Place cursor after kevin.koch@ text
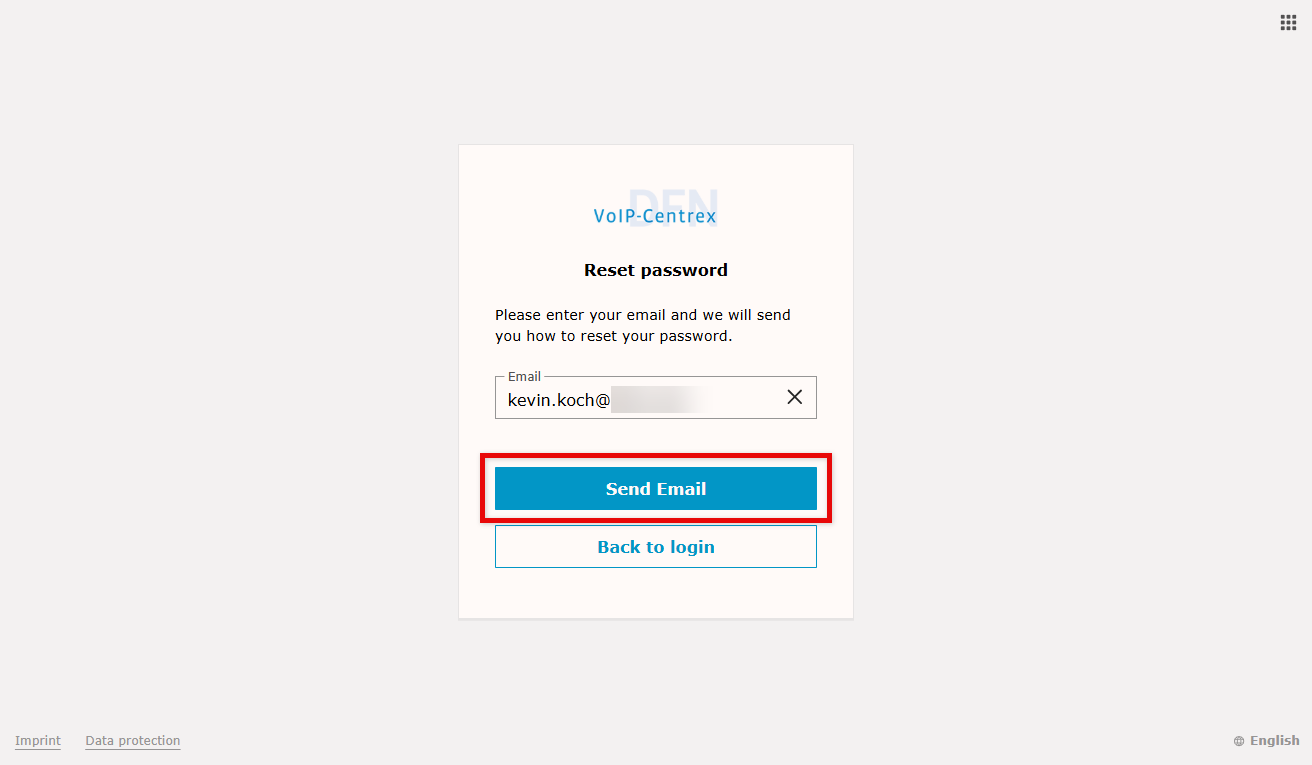The width and height of the screenshot is (1312, 765). 611,399
